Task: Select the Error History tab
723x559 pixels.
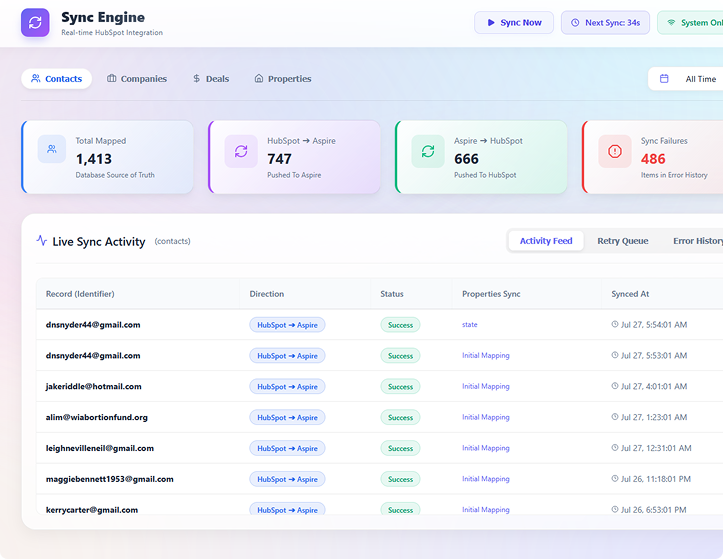Action: pyautogui.click(x=698, y=241)
